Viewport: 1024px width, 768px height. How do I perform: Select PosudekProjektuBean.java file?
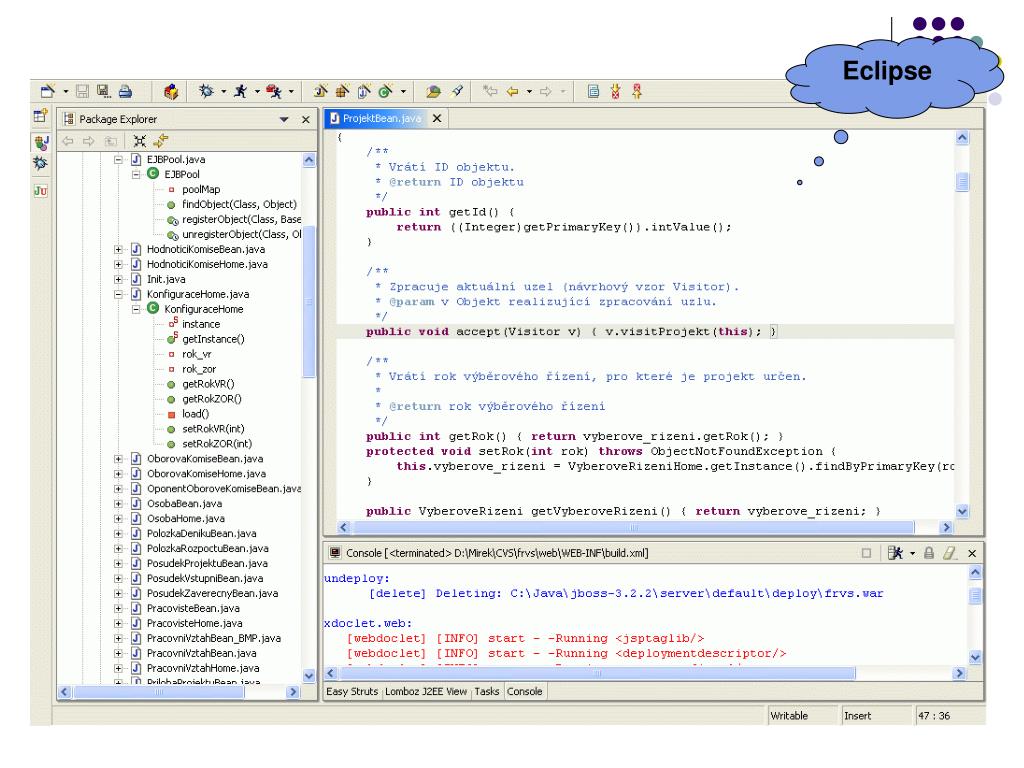coord(208,564)
